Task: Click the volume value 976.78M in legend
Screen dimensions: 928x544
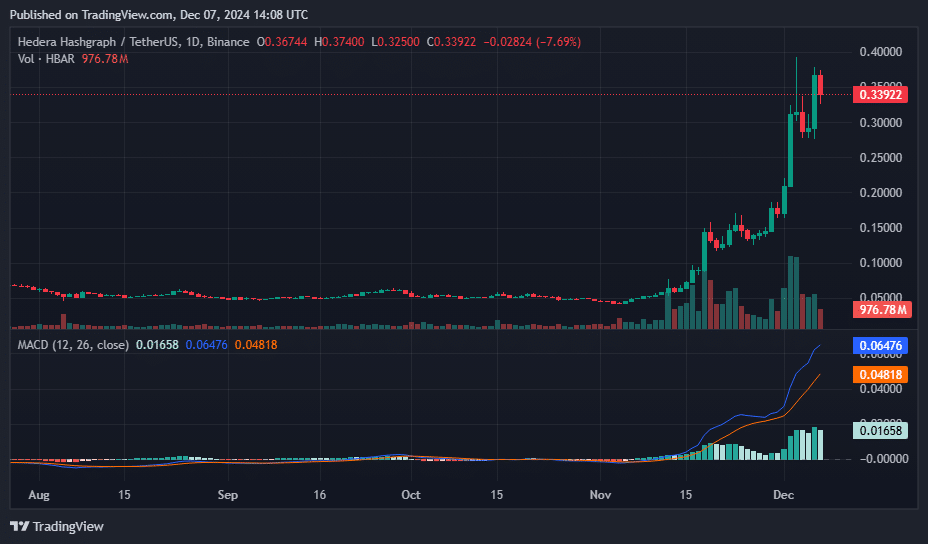Action: 105,59
